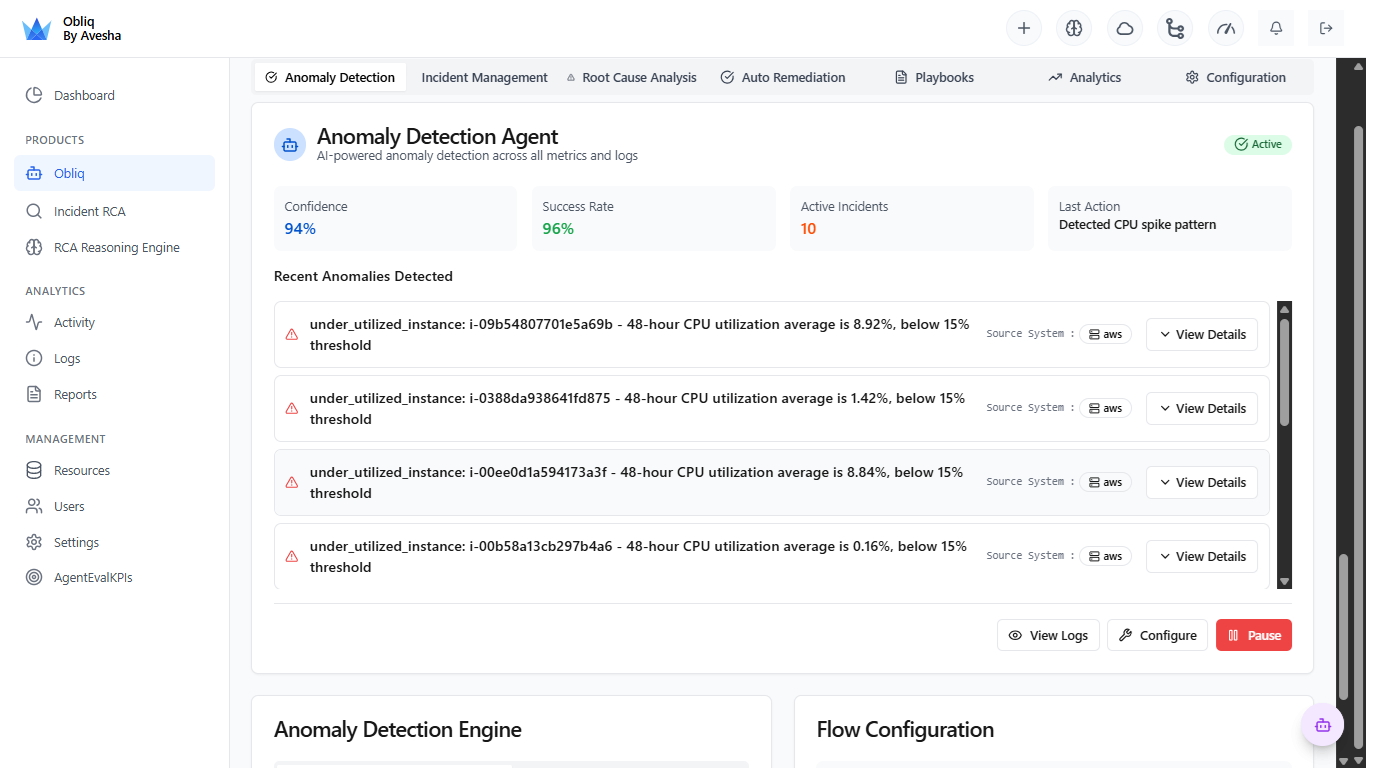Open Users in the sidebar

pyautogui.click(x=114, y=506)
